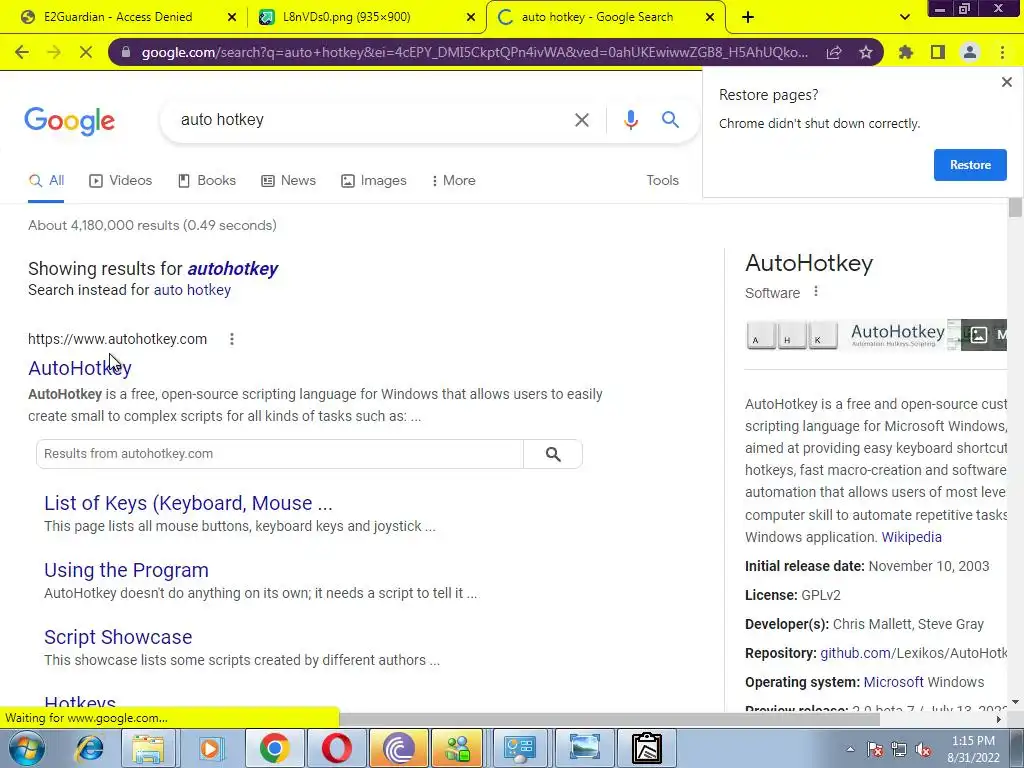Image resolution: width=1024 pixels, height=768 pixels.
Task: Close the Google Search tab
Action: tap(710, 18)
